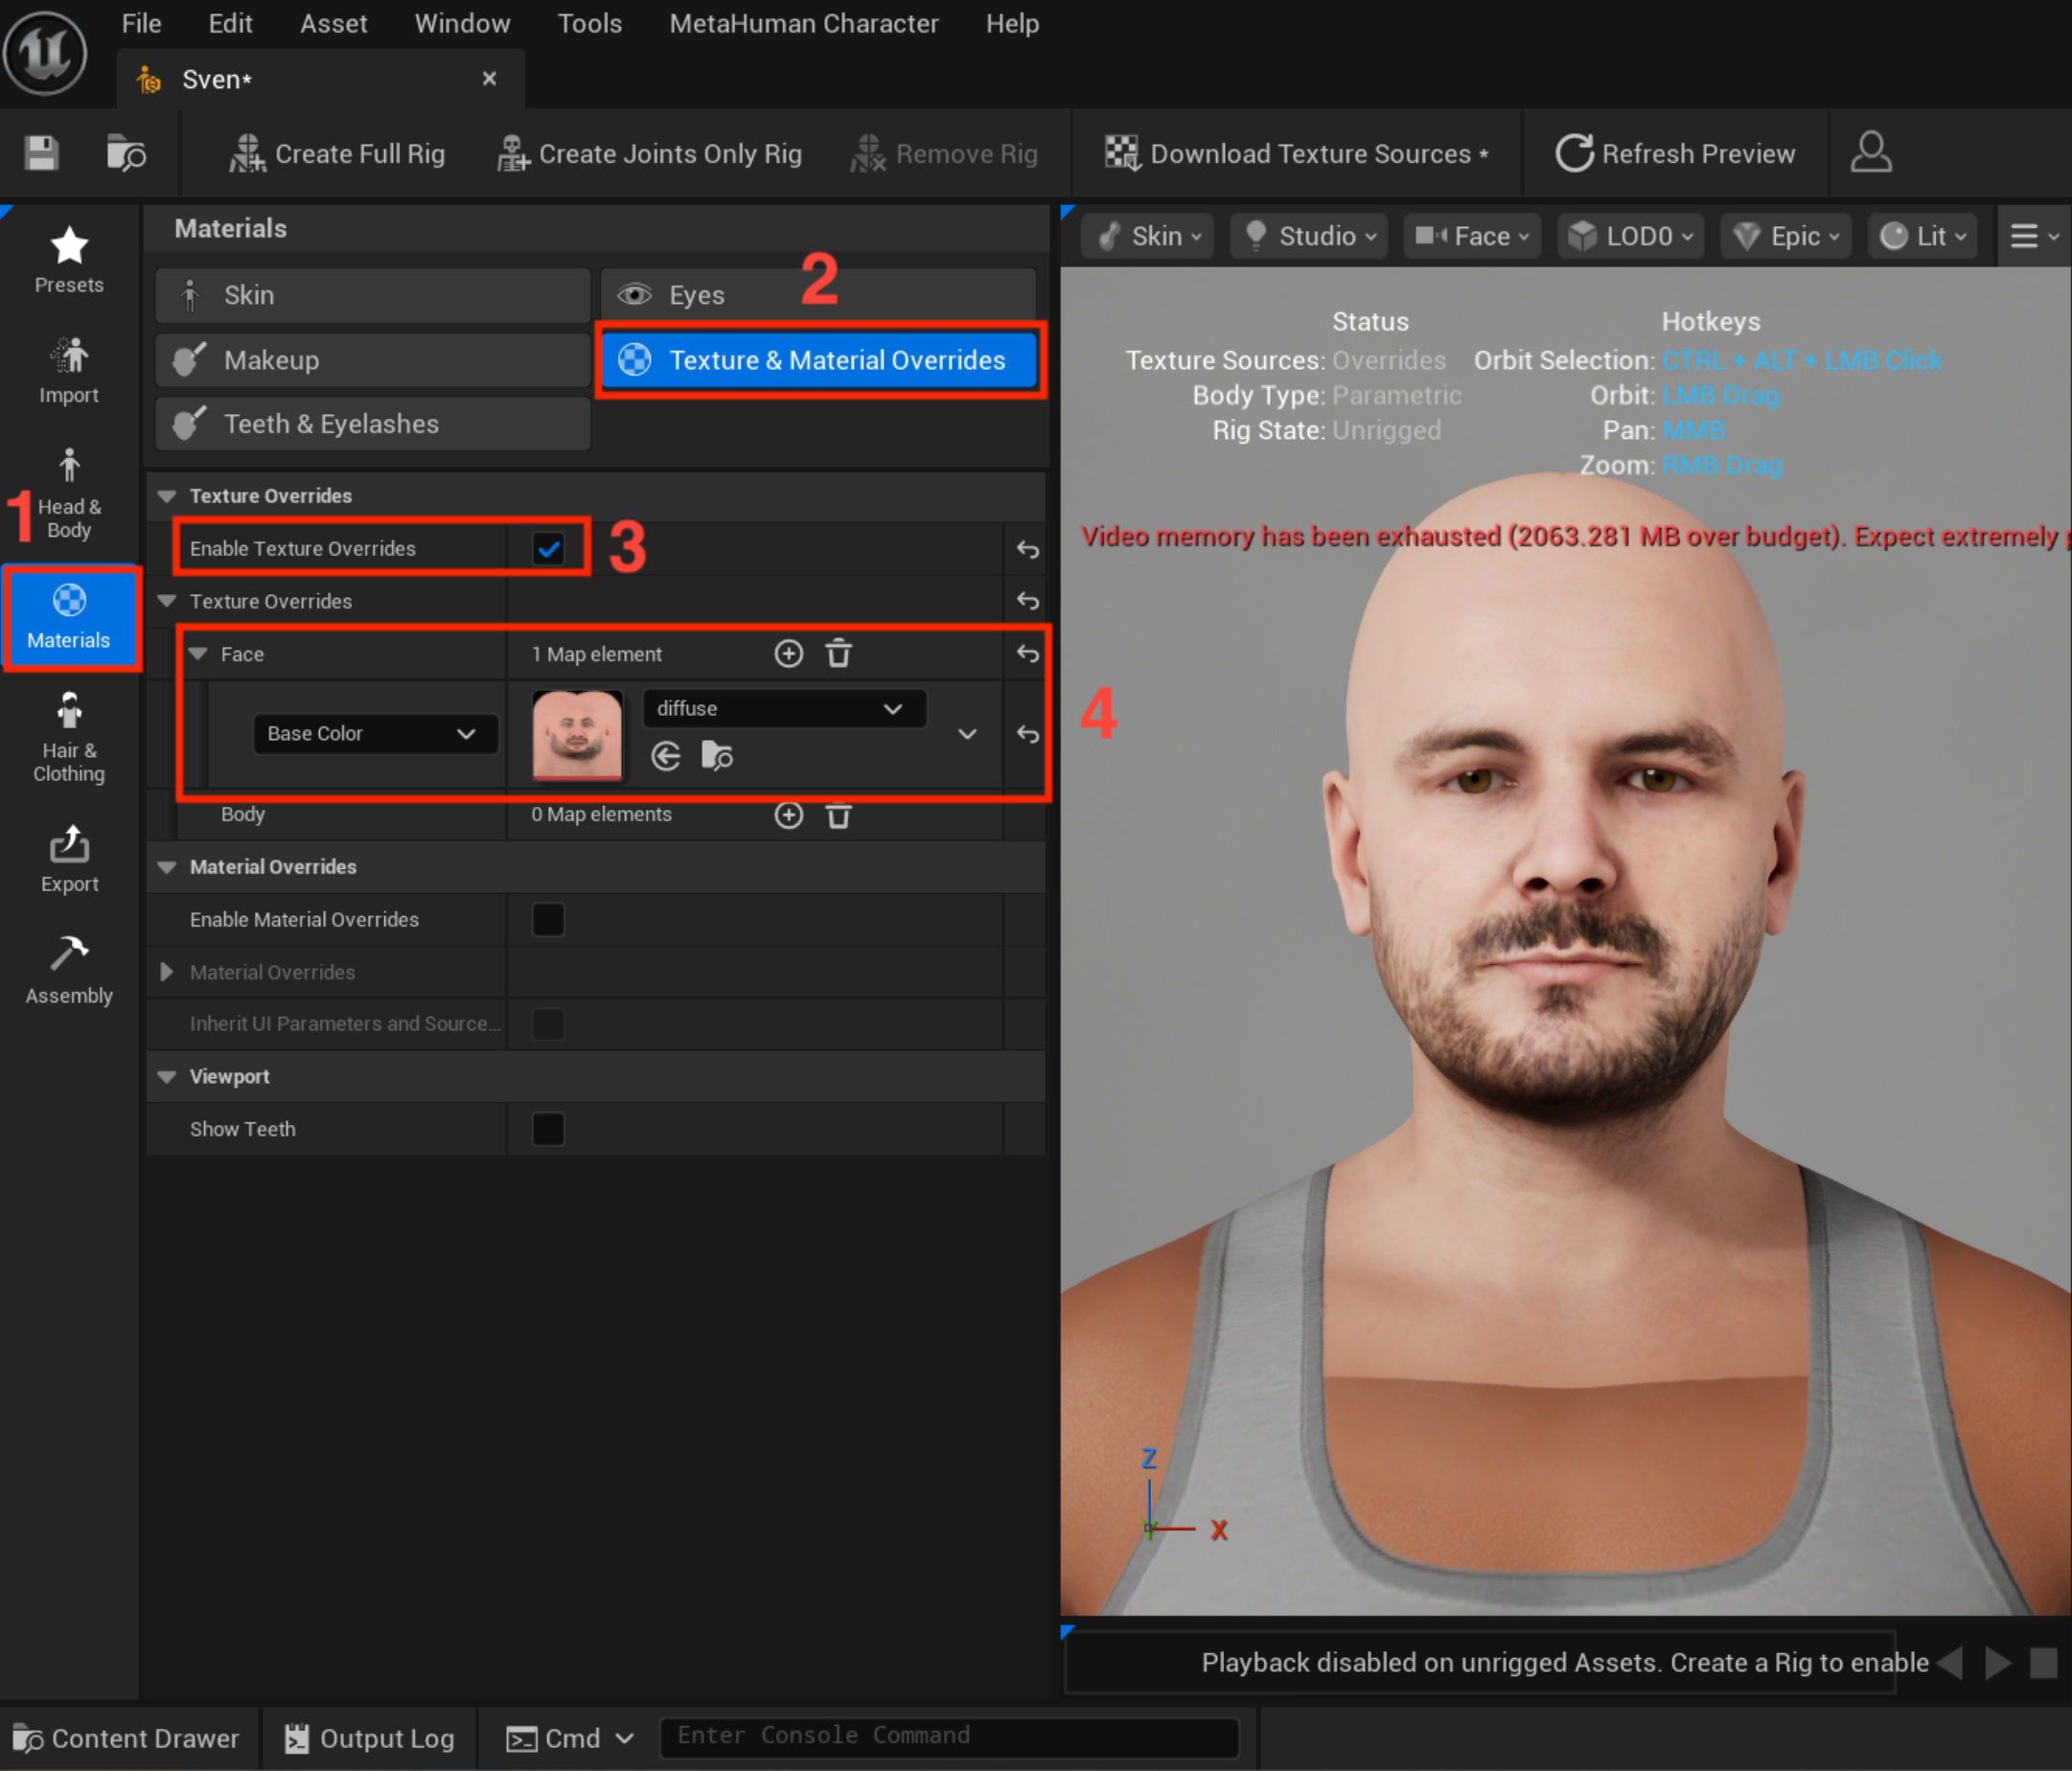Image resolution: width=2072 pixels, height=1771 pixels.
Task: Switch to the Eyes materials tab
Action: pos(818,295)
